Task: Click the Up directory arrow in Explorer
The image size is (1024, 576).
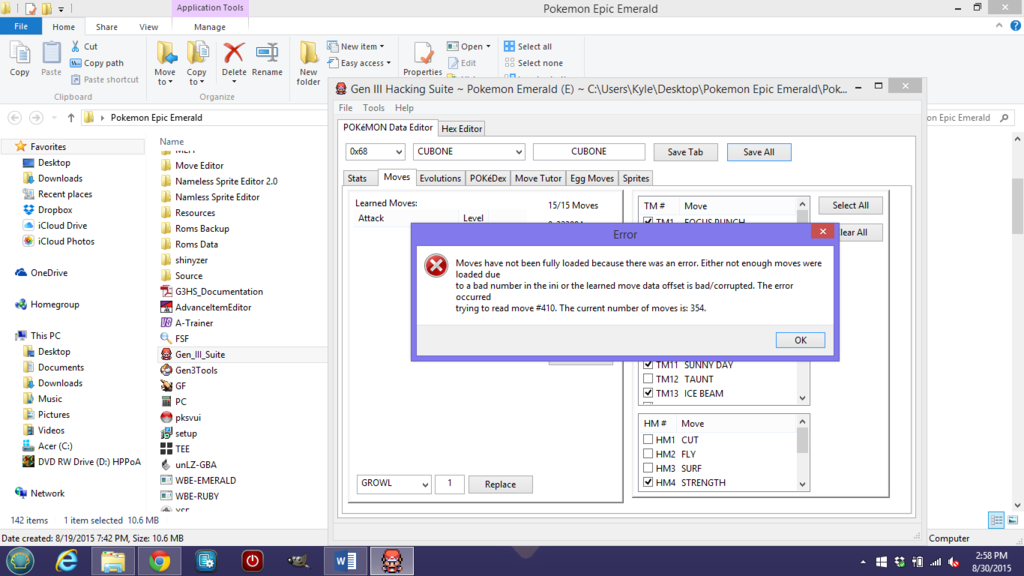Action: [71, 118]
